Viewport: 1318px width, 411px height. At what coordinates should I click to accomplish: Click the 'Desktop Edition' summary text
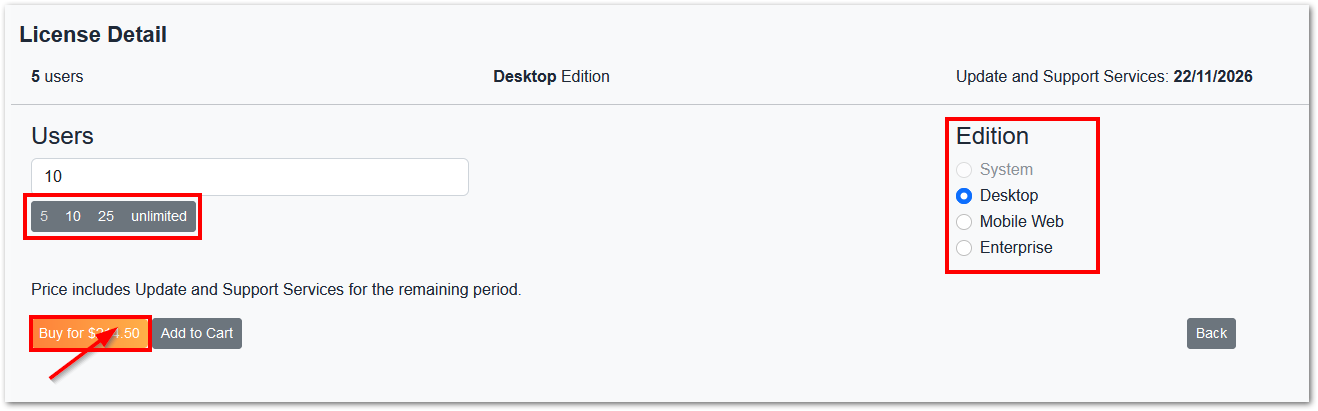(551, 76)
